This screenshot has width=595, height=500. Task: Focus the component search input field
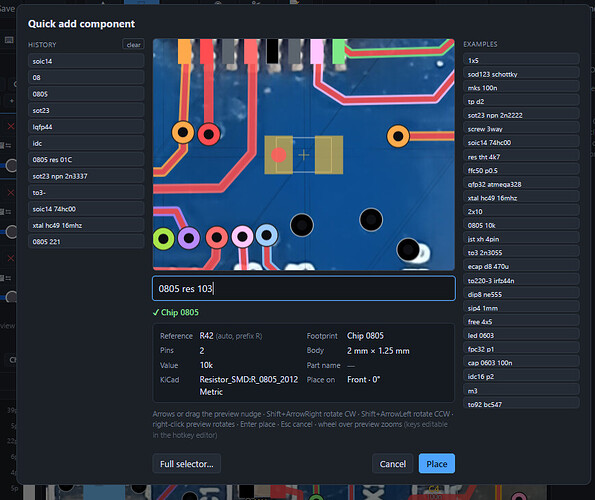(304, 289)
